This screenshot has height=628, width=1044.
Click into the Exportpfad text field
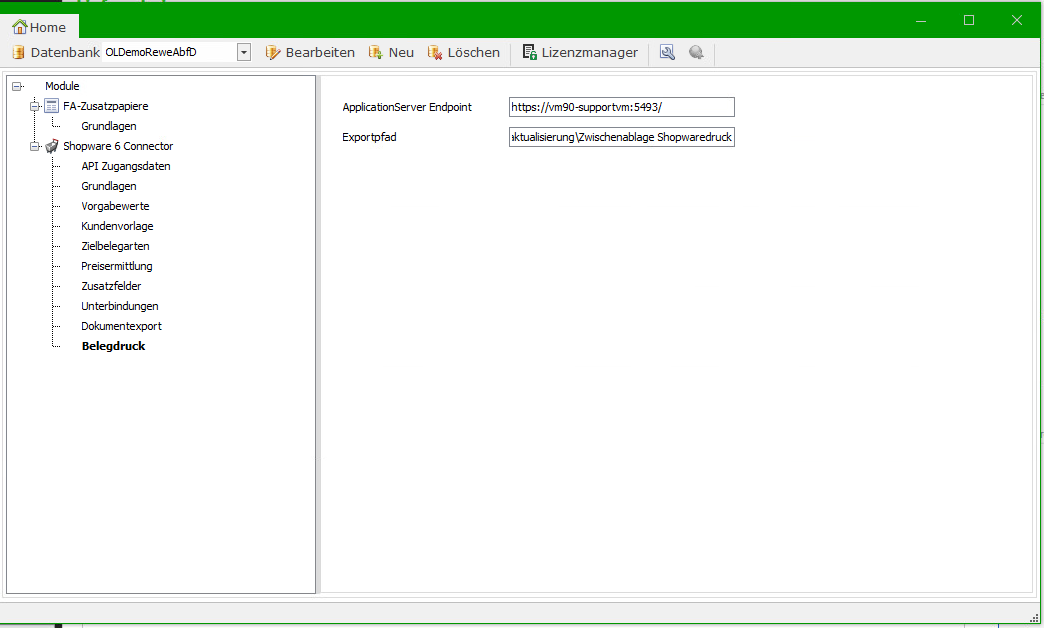pos(621,137)
